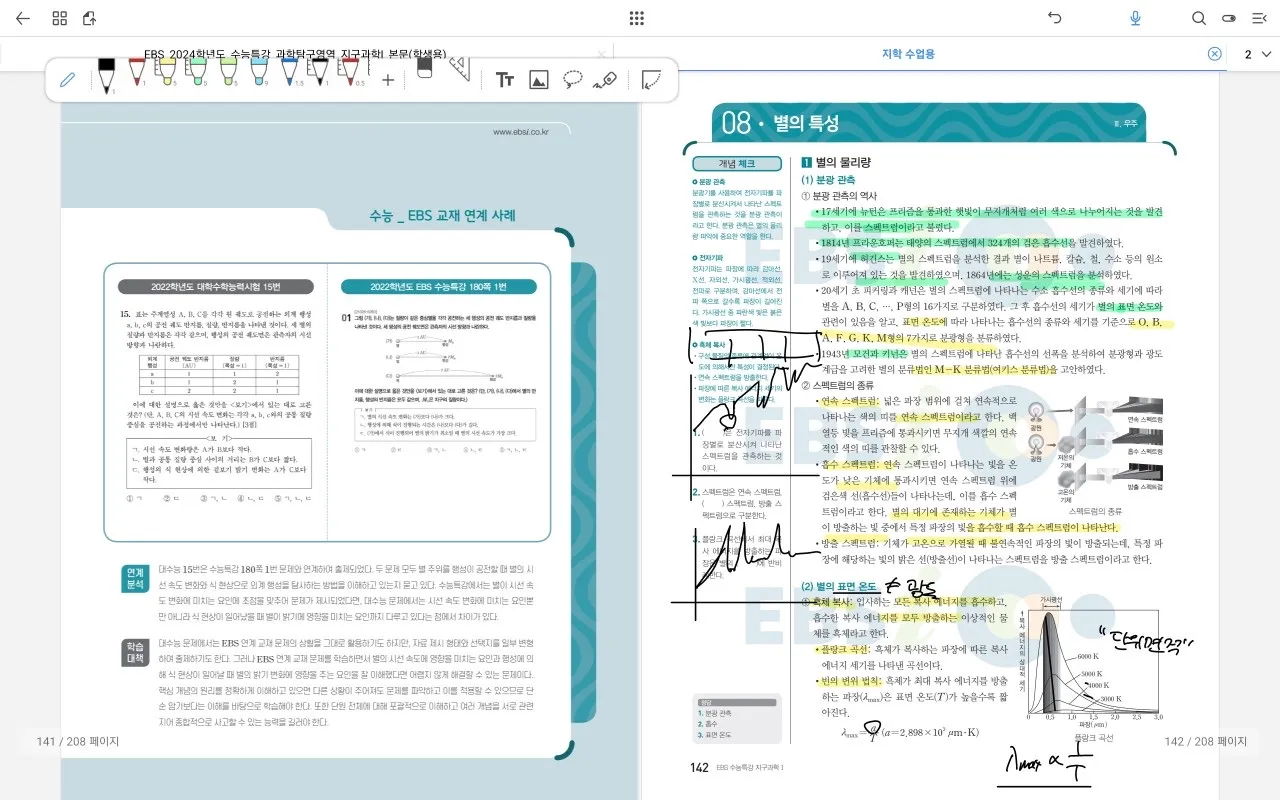The width and height of the screenshot is (1280, 800).
Task: Tap the 2022학년도 EBS 수능특강 180쪽 1번 header
Action: click(x=438, y=287)
